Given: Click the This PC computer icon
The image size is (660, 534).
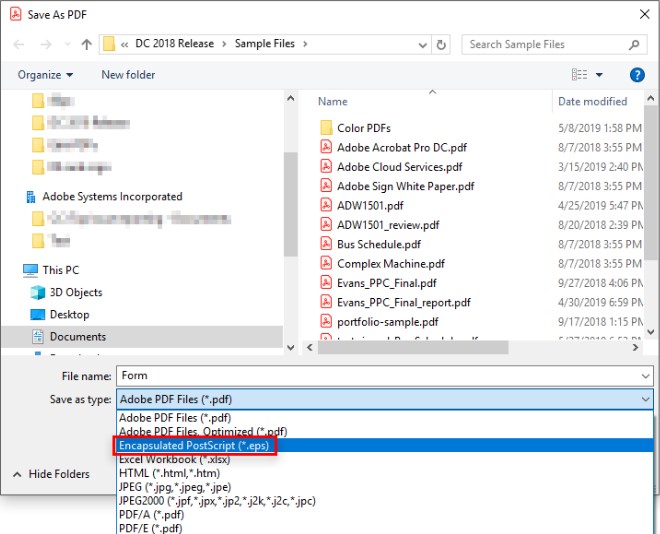Looking at the screenshot, I should (x=30, y=270).
